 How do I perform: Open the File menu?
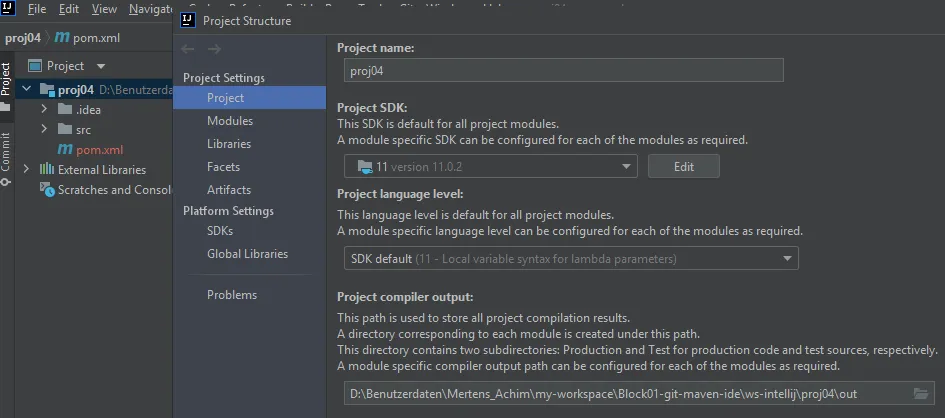tap(37, 10)
